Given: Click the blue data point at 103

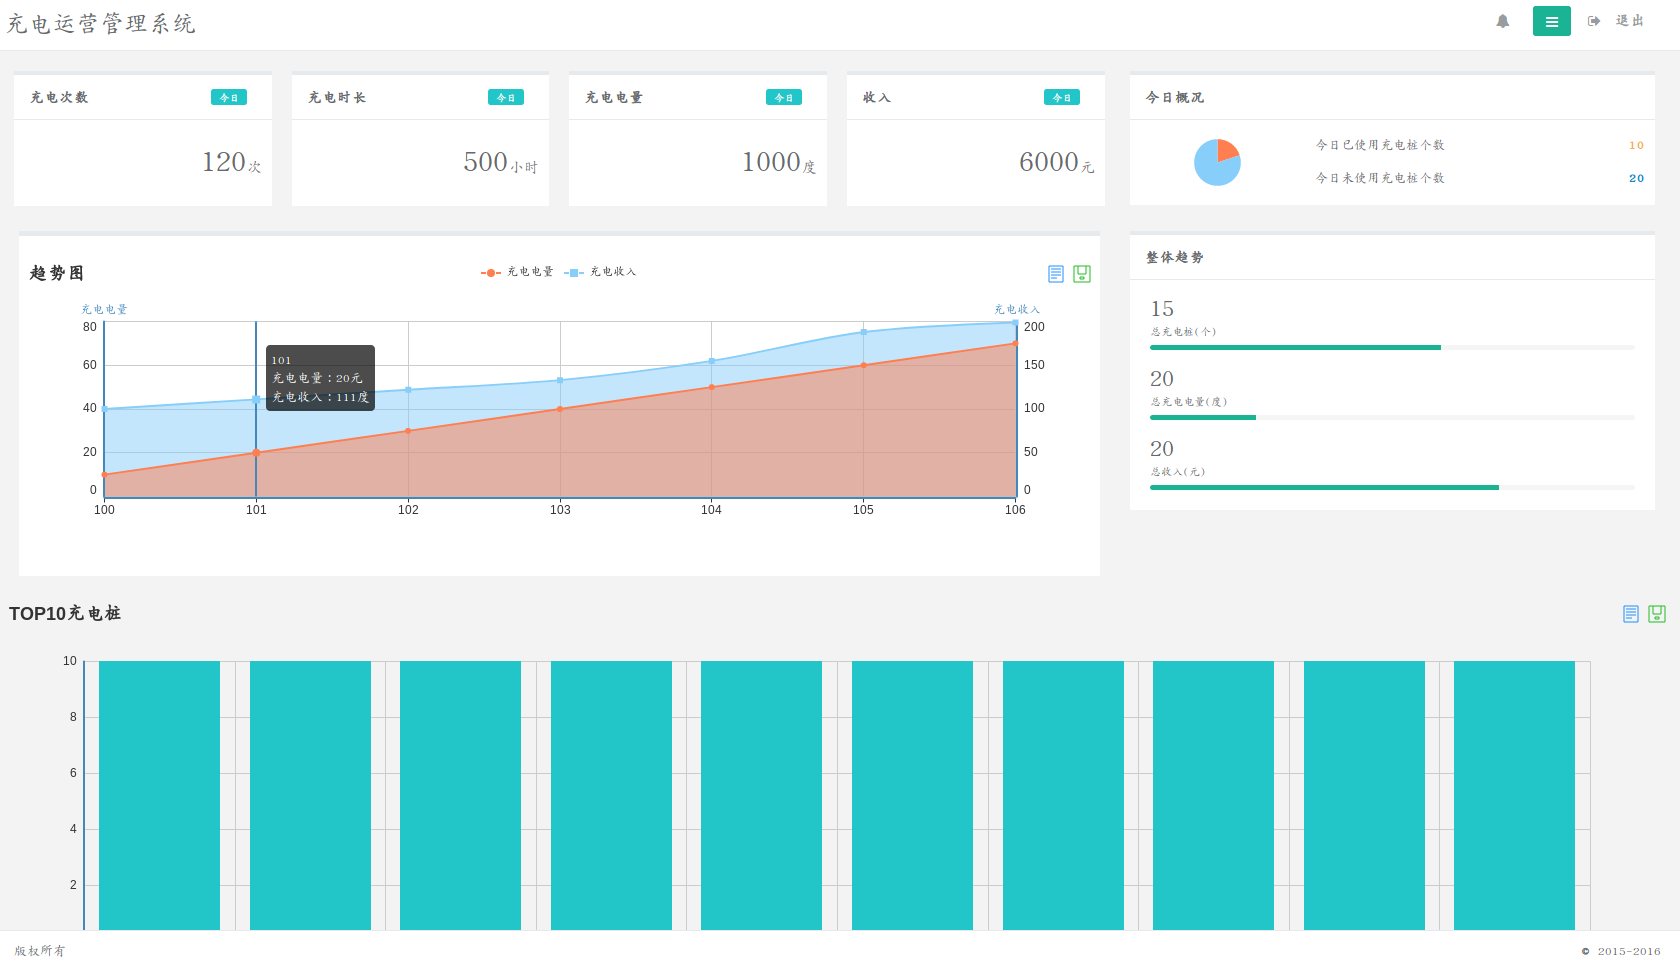Looking at the screenshot, I should [x=560, y=380].
